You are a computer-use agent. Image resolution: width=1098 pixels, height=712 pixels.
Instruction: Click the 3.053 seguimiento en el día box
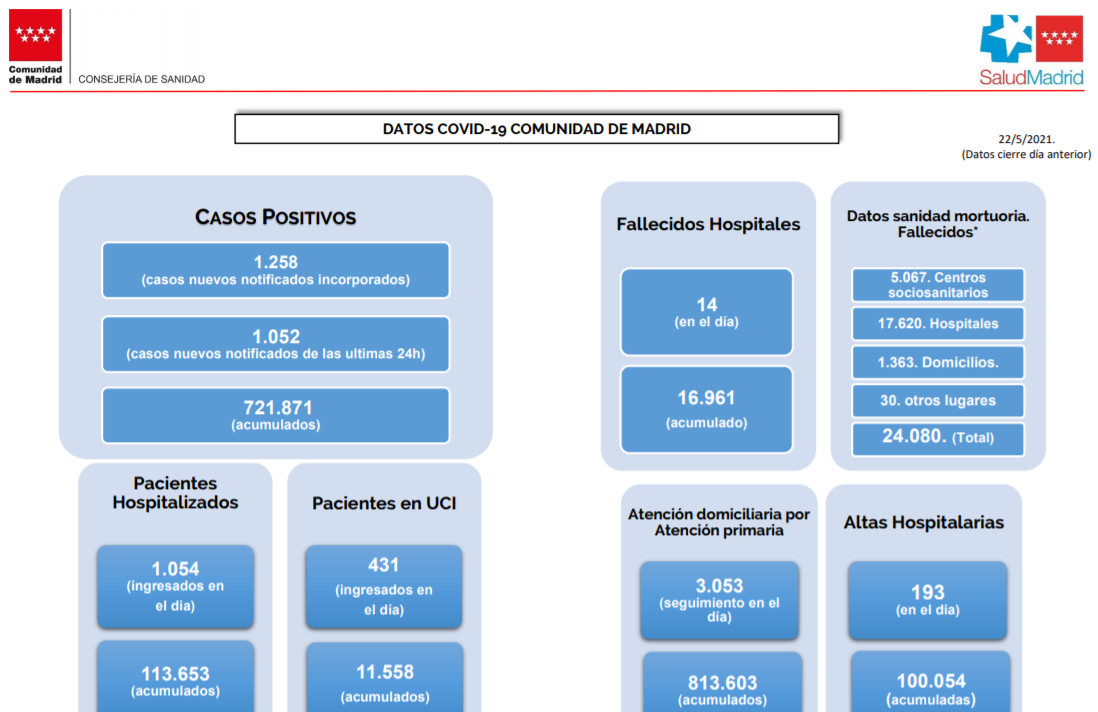(x=719, y=600)
